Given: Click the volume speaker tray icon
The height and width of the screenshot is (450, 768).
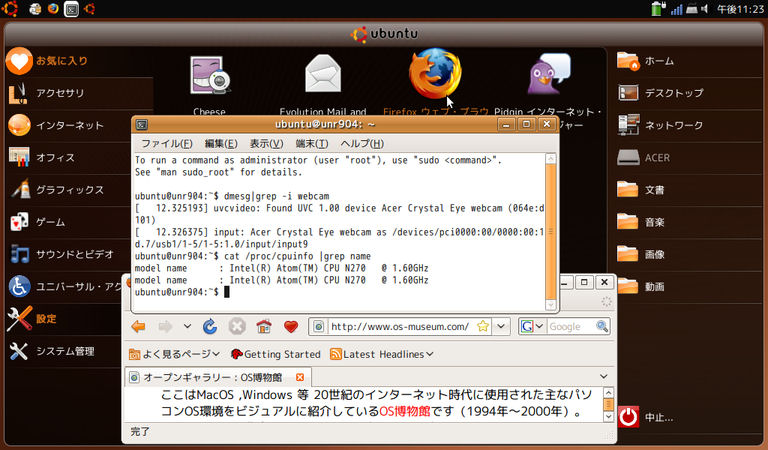Looking at the screenshot, I should point(704,9).
